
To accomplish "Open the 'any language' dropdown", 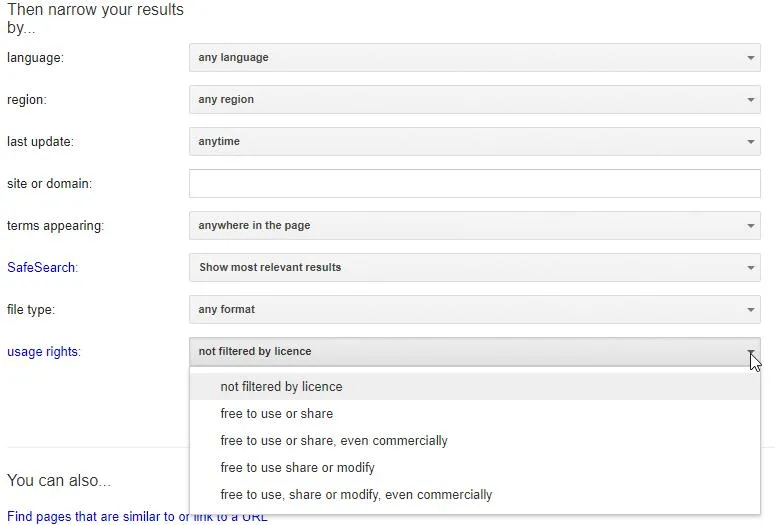I will point(474,57).
